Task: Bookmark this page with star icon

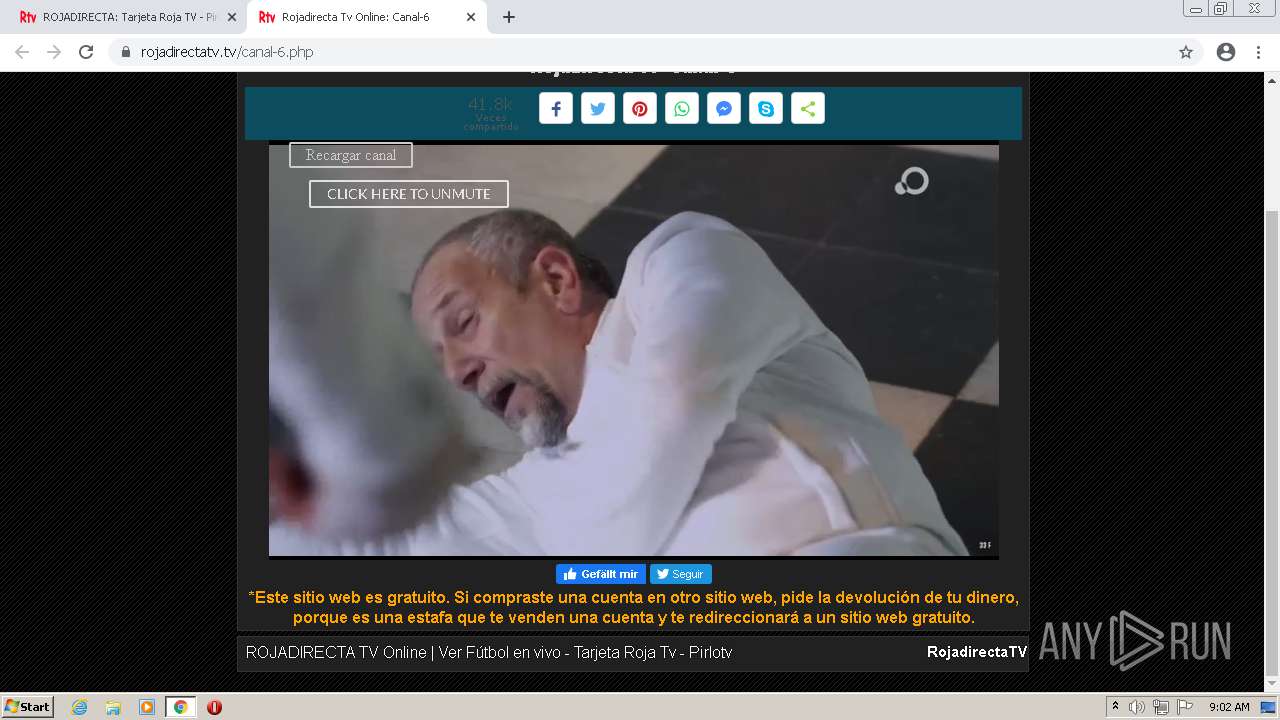Action: point(1186,52)
